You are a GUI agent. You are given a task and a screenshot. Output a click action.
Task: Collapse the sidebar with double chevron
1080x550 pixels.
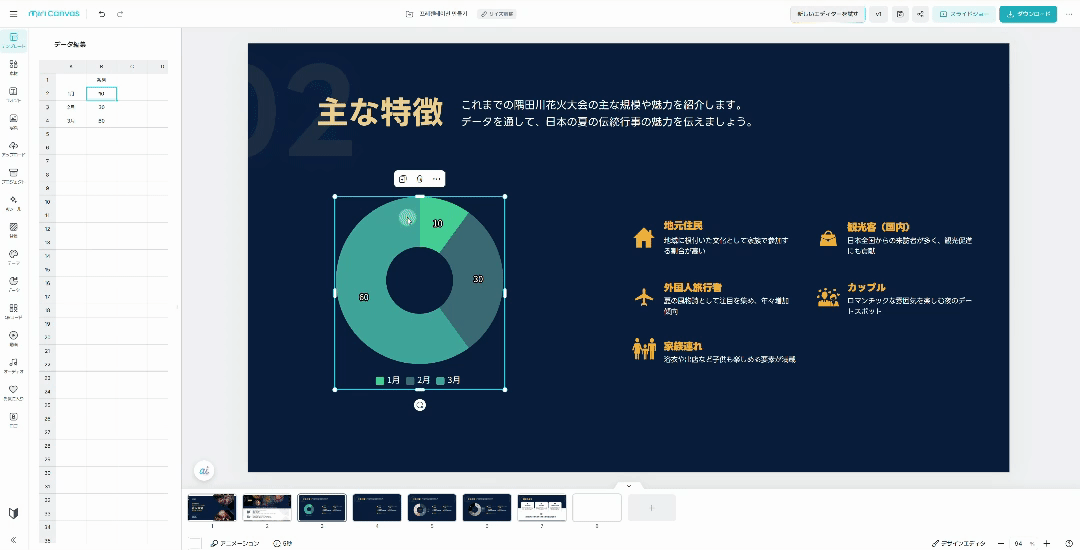point(13,540)
